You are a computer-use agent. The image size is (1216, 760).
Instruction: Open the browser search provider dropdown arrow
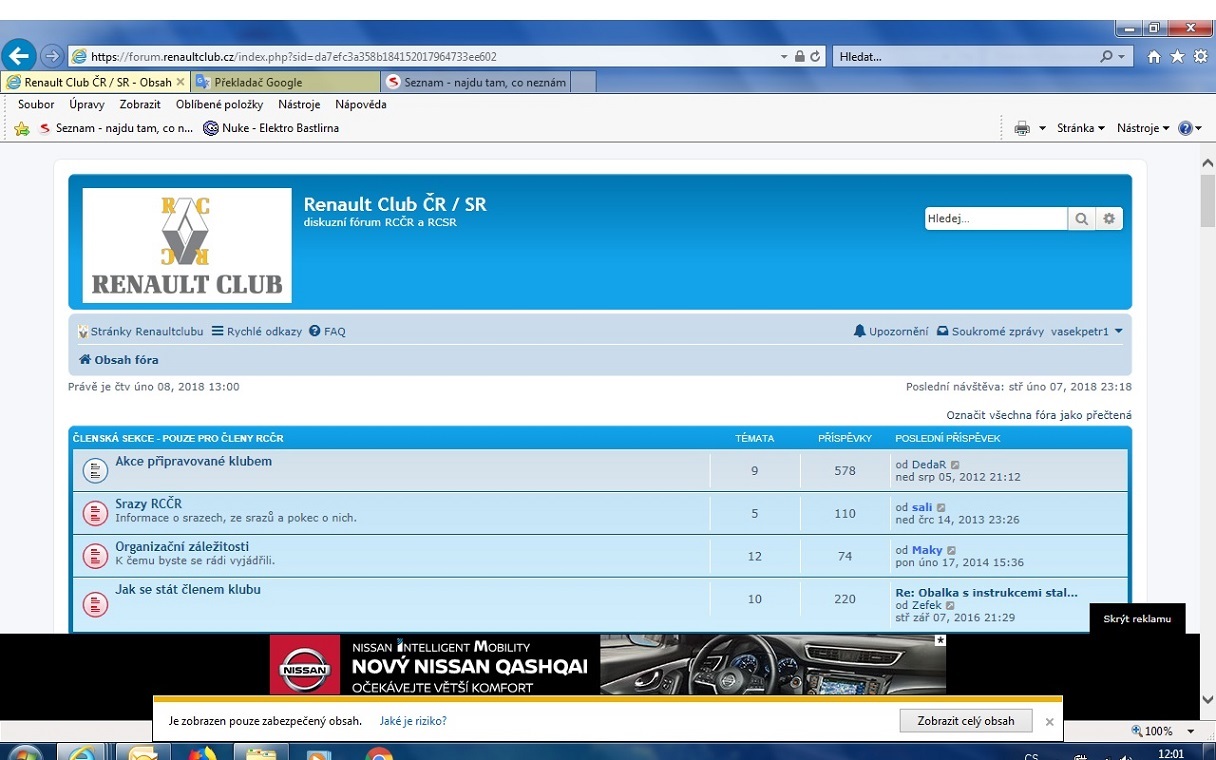[x=1122, y=57]
